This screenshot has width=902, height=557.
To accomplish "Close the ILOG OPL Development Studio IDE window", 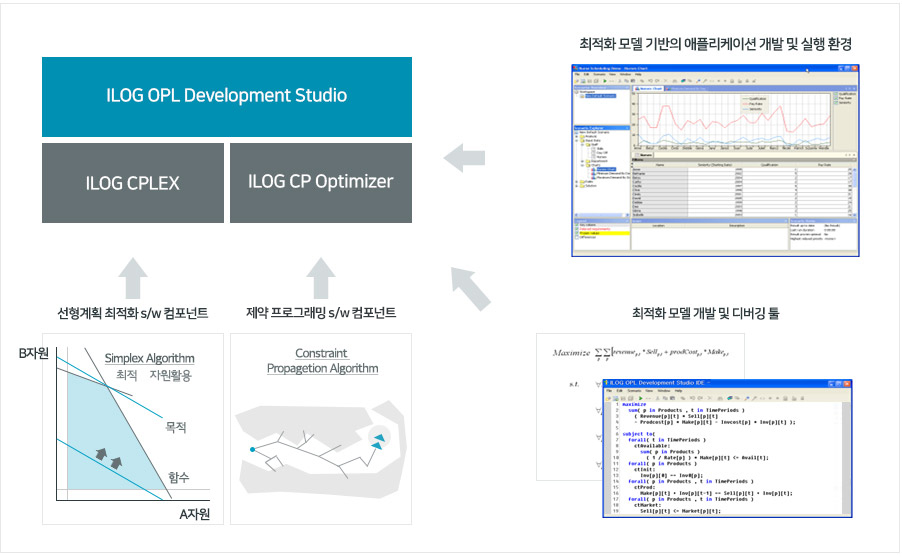I will point(847,383).
